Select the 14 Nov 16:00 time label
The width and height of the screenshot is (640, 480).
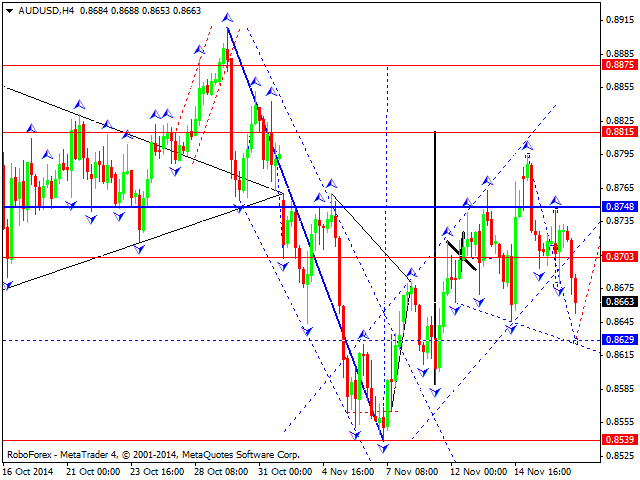tap(542, 471)
